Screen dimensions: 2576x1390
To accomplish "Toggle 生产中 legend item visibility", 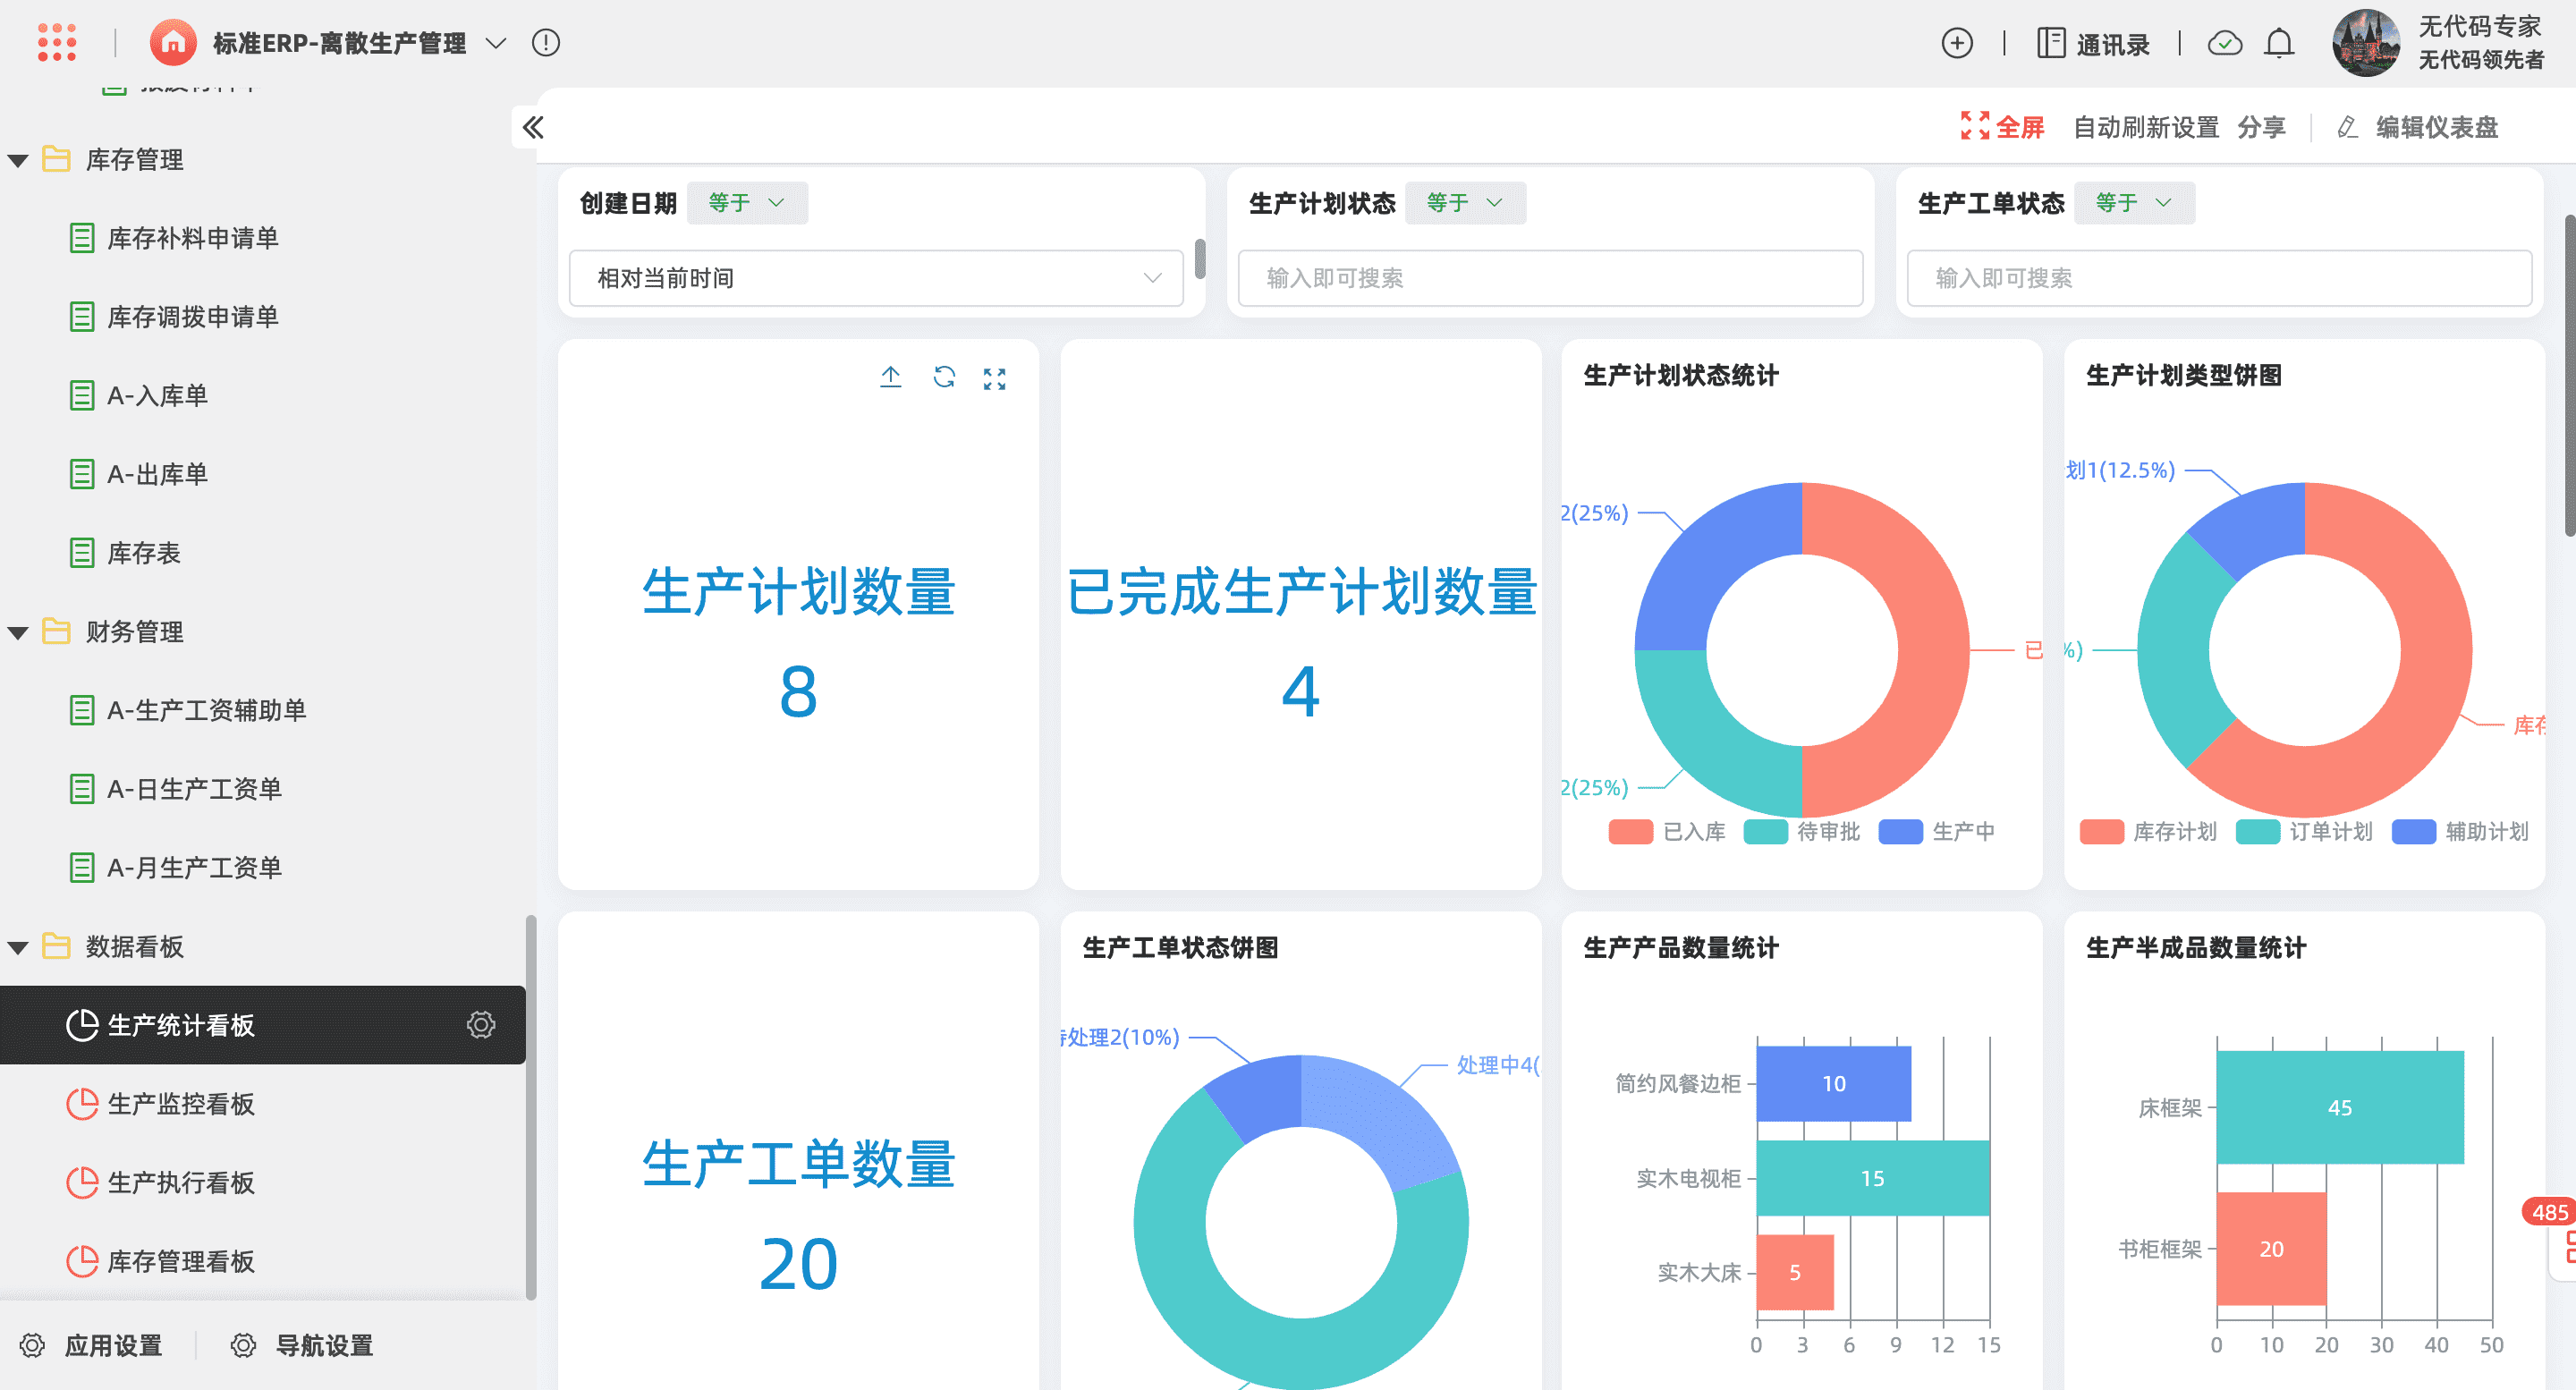I will [x=1936, y=832].
